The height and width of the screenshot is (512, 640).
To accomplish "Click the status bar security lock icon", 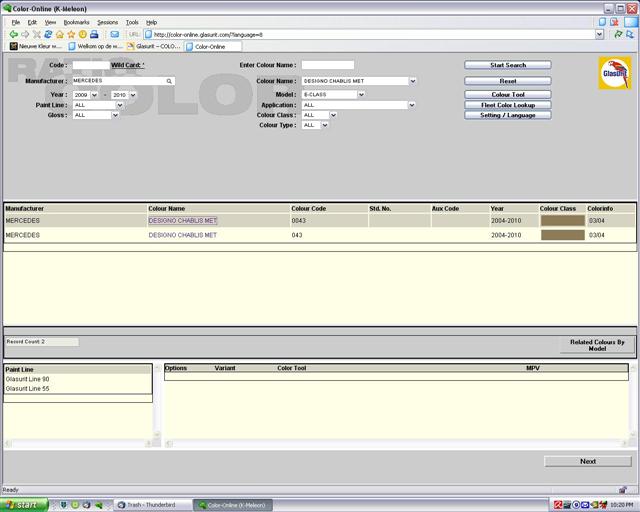I will [622, 490].
